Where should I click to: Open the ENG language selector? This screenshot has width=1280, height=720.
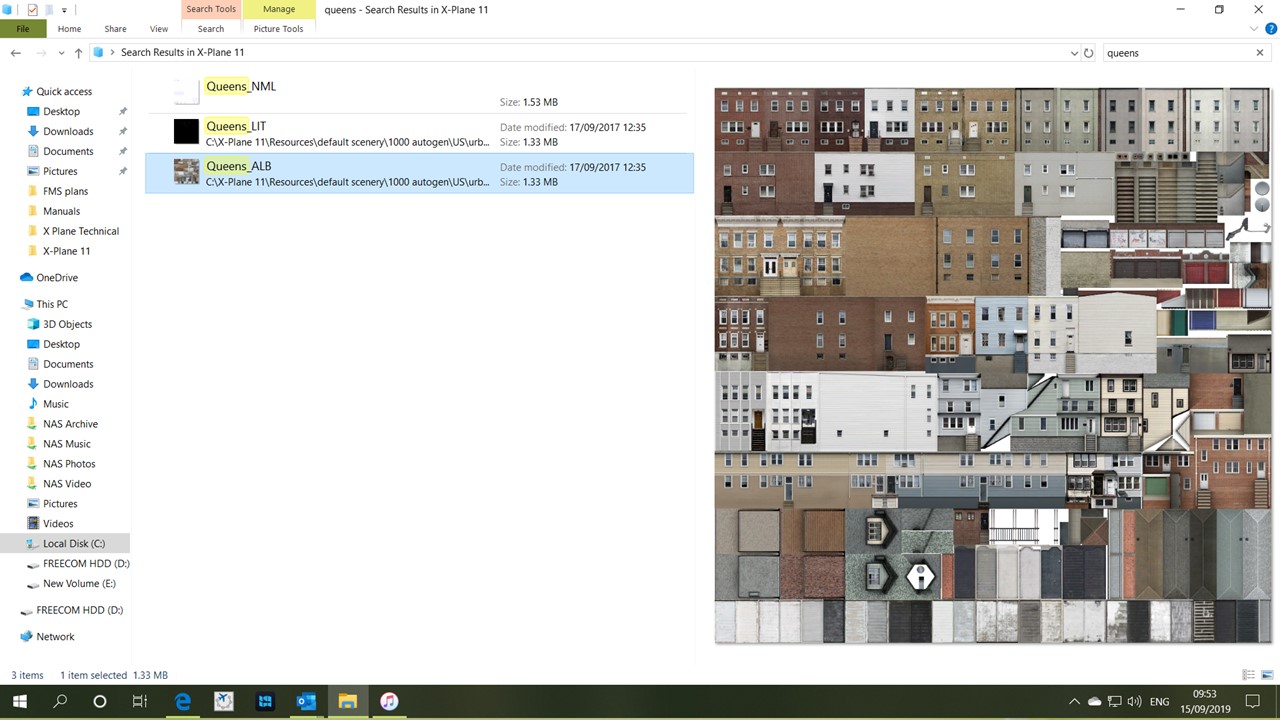click(x=1160, y=702)
